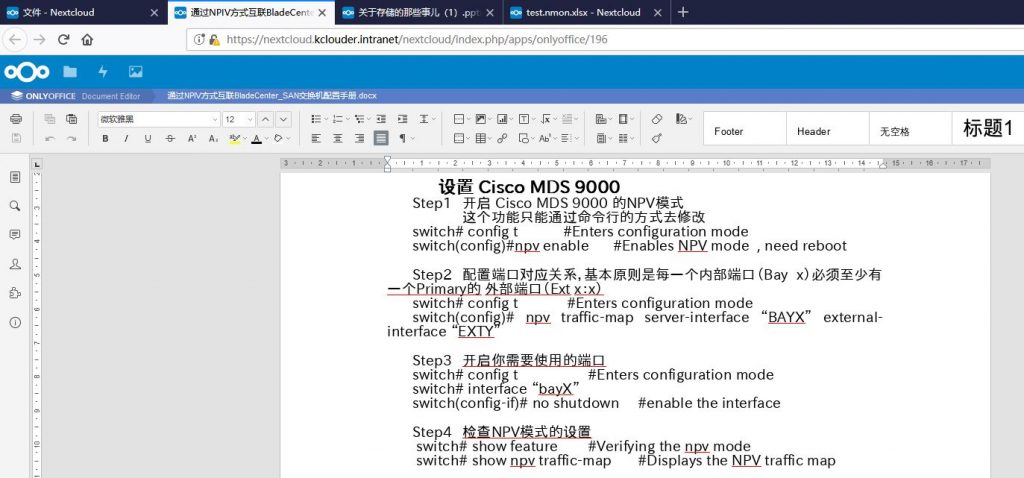Screen dimensions: 1024x478
Task: Undo the last action
Action: point(50,138)
